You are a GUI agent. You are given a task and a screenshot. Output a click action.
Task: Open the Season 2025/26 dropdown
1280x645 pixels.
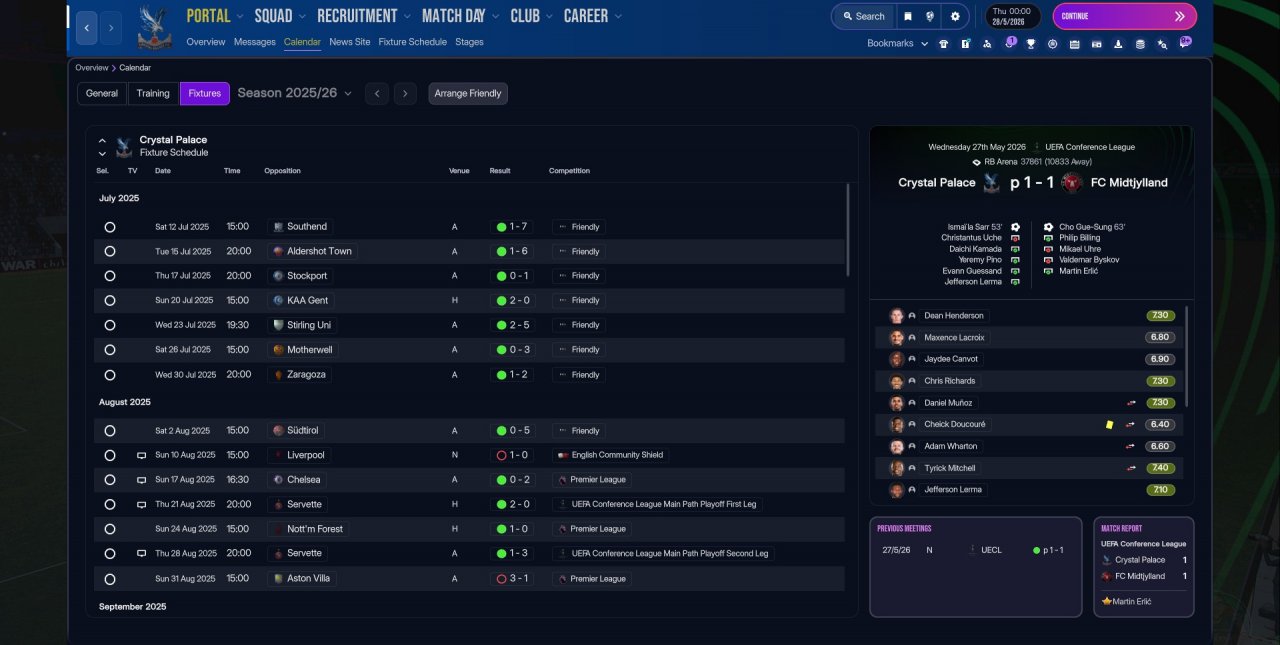point(295,93)
